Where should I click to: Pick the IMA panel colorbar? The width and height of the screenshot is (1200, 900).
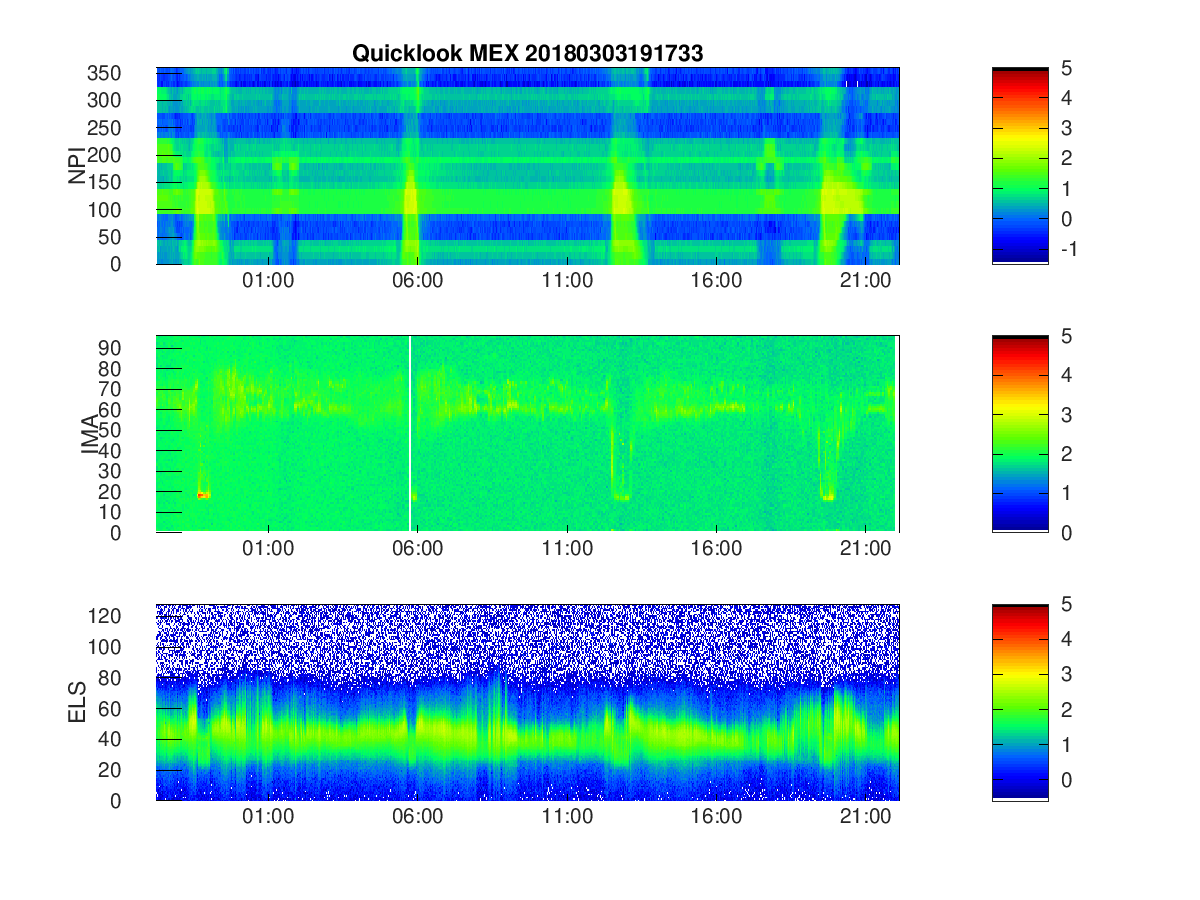pos(1020,434)
